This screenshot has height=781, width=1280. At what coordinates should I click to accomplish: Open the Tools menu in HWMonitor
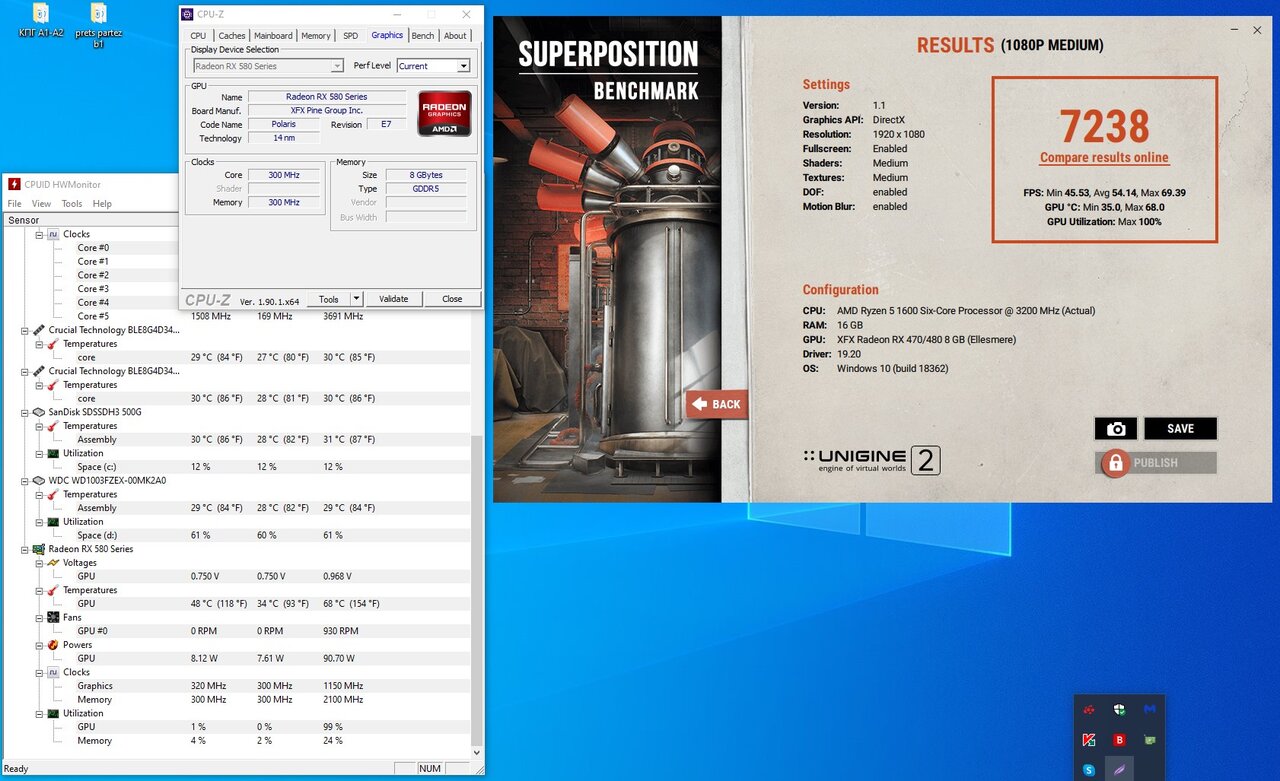click(x=72, y=203)
